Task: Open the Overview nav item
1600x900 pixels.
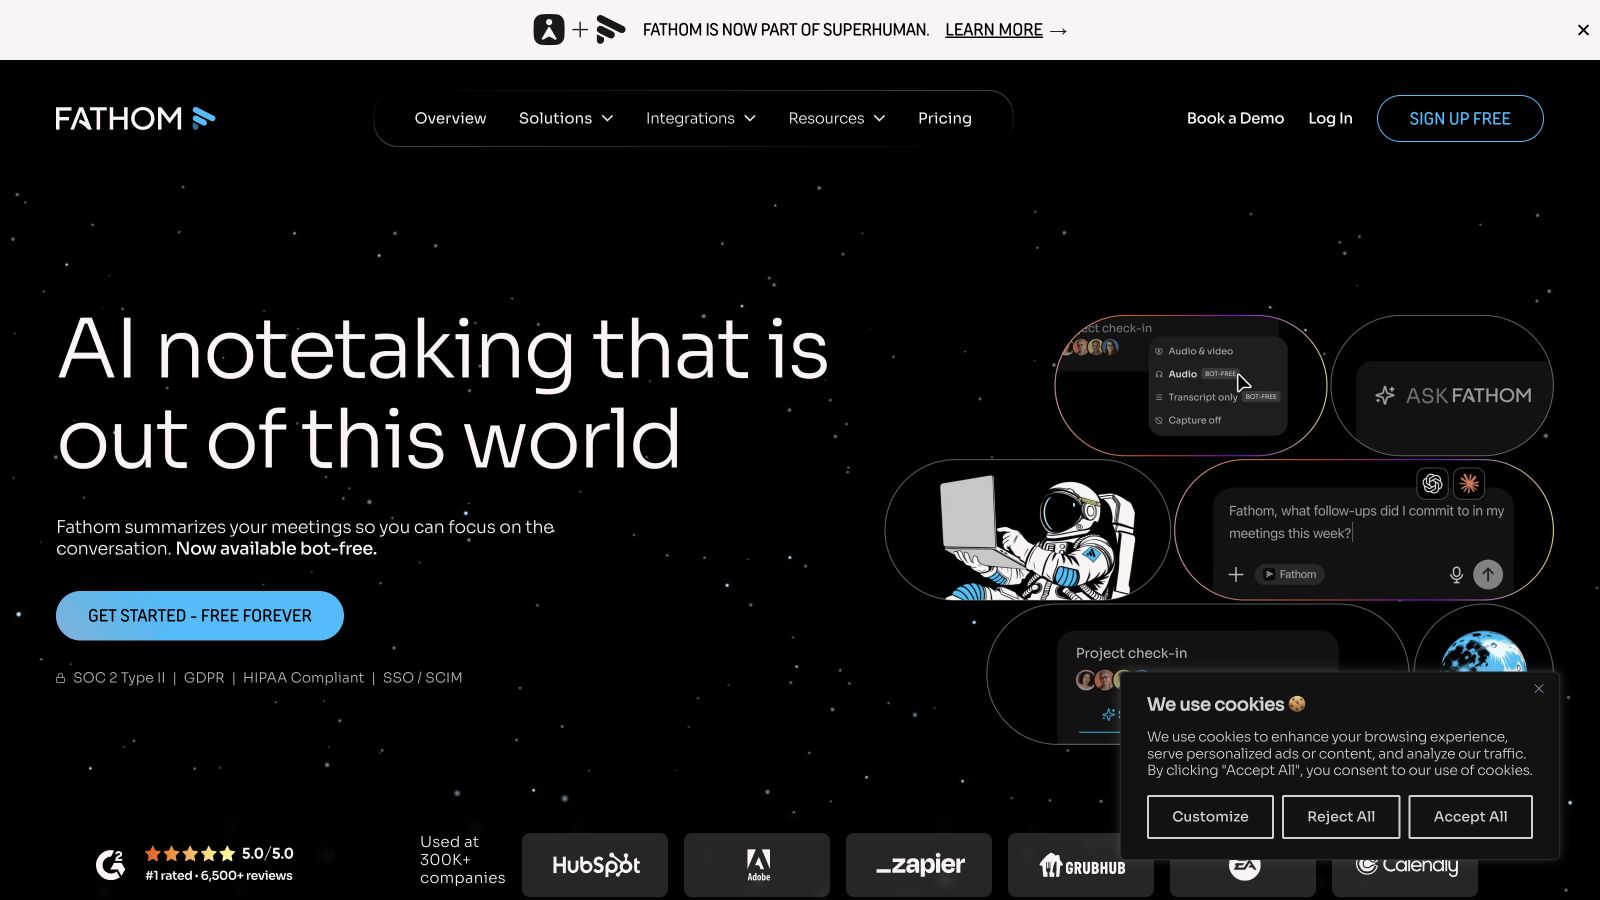Action: 450,118
